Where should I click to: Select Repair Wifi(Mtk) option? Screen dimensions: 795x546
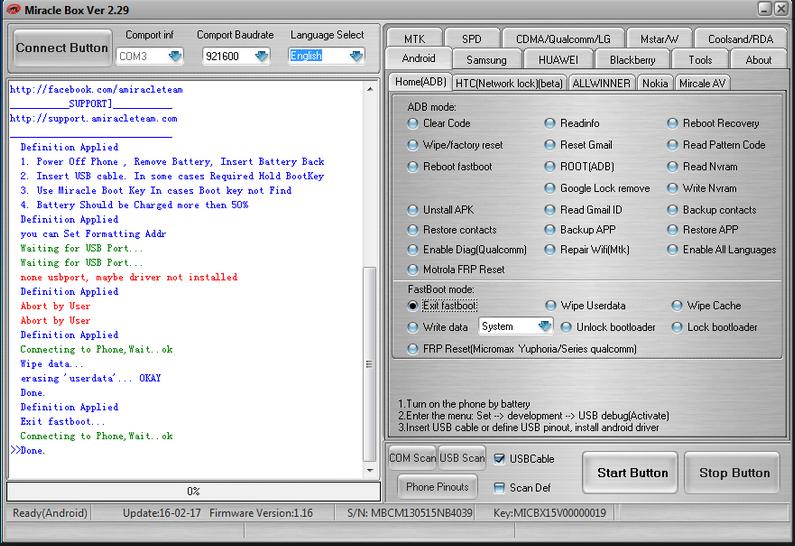pyautogui.click(x=587, y=249)
